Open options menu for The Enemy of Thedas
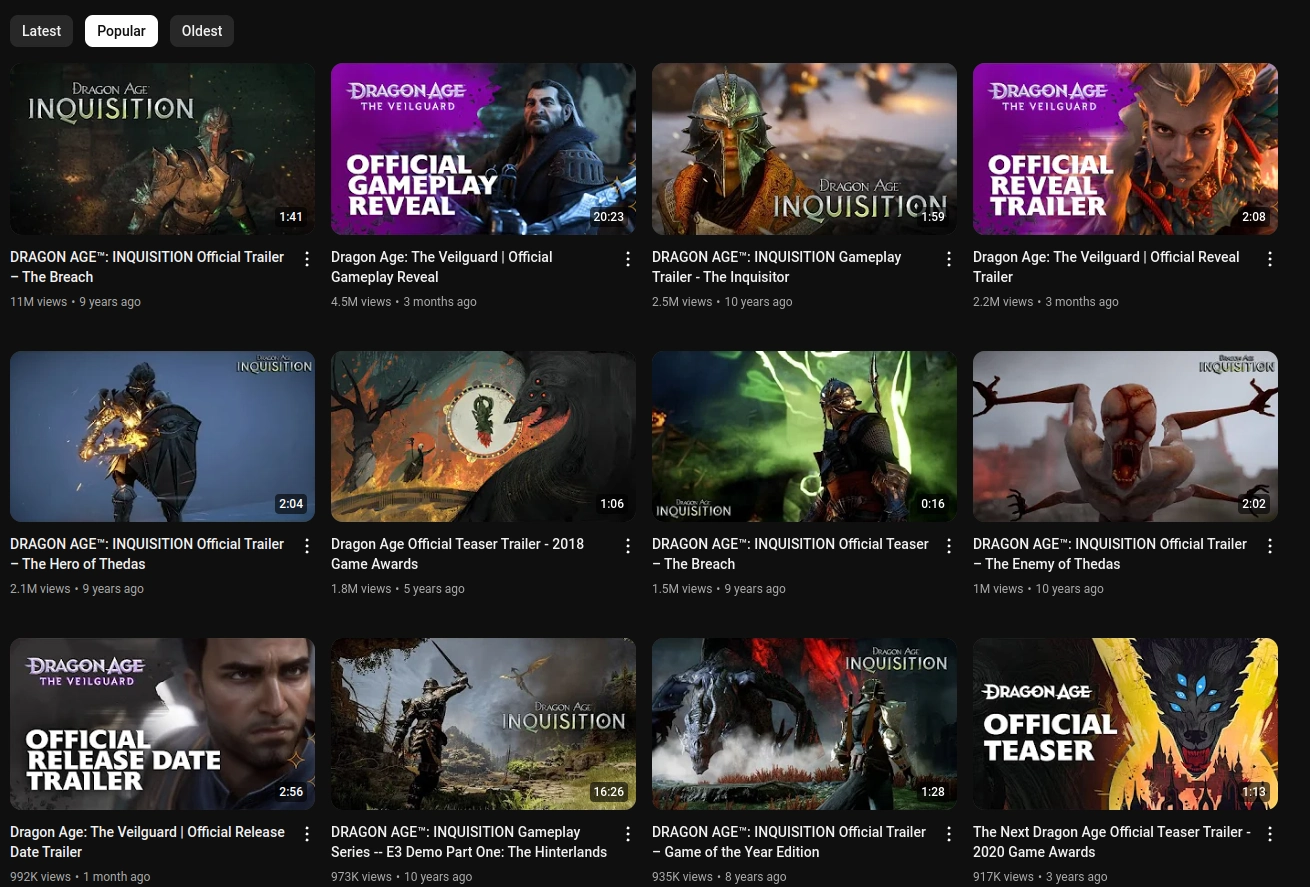The height and width of the screenshot is (887, 1310). pos(1270,546)
